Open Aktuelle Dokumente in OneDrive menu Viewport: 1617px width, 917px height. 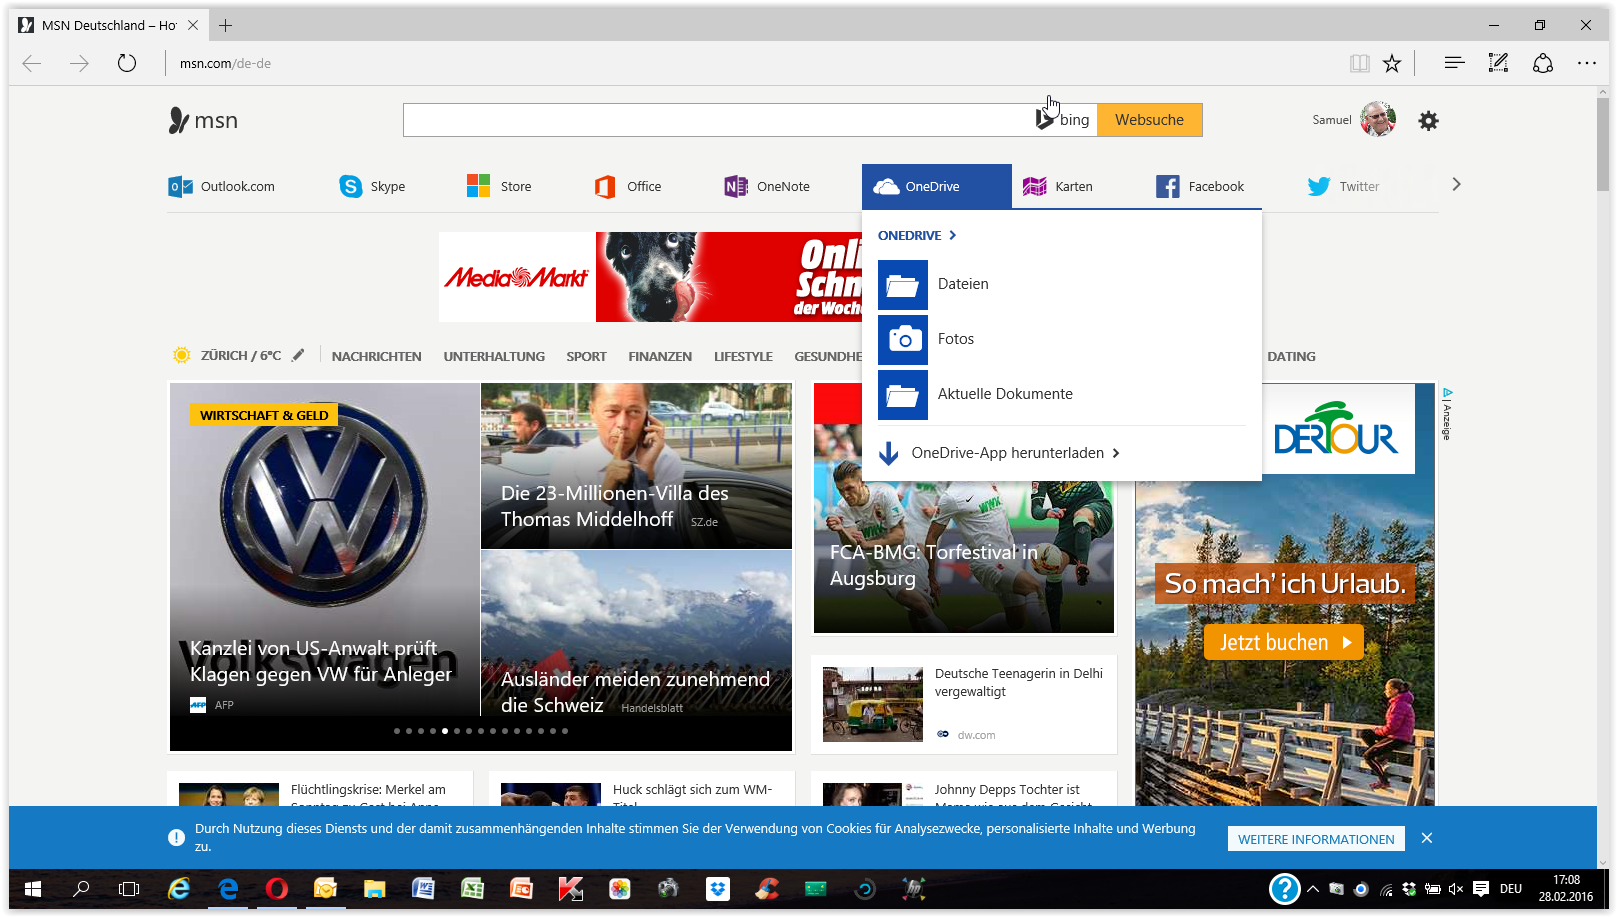(x=975, y=394)
